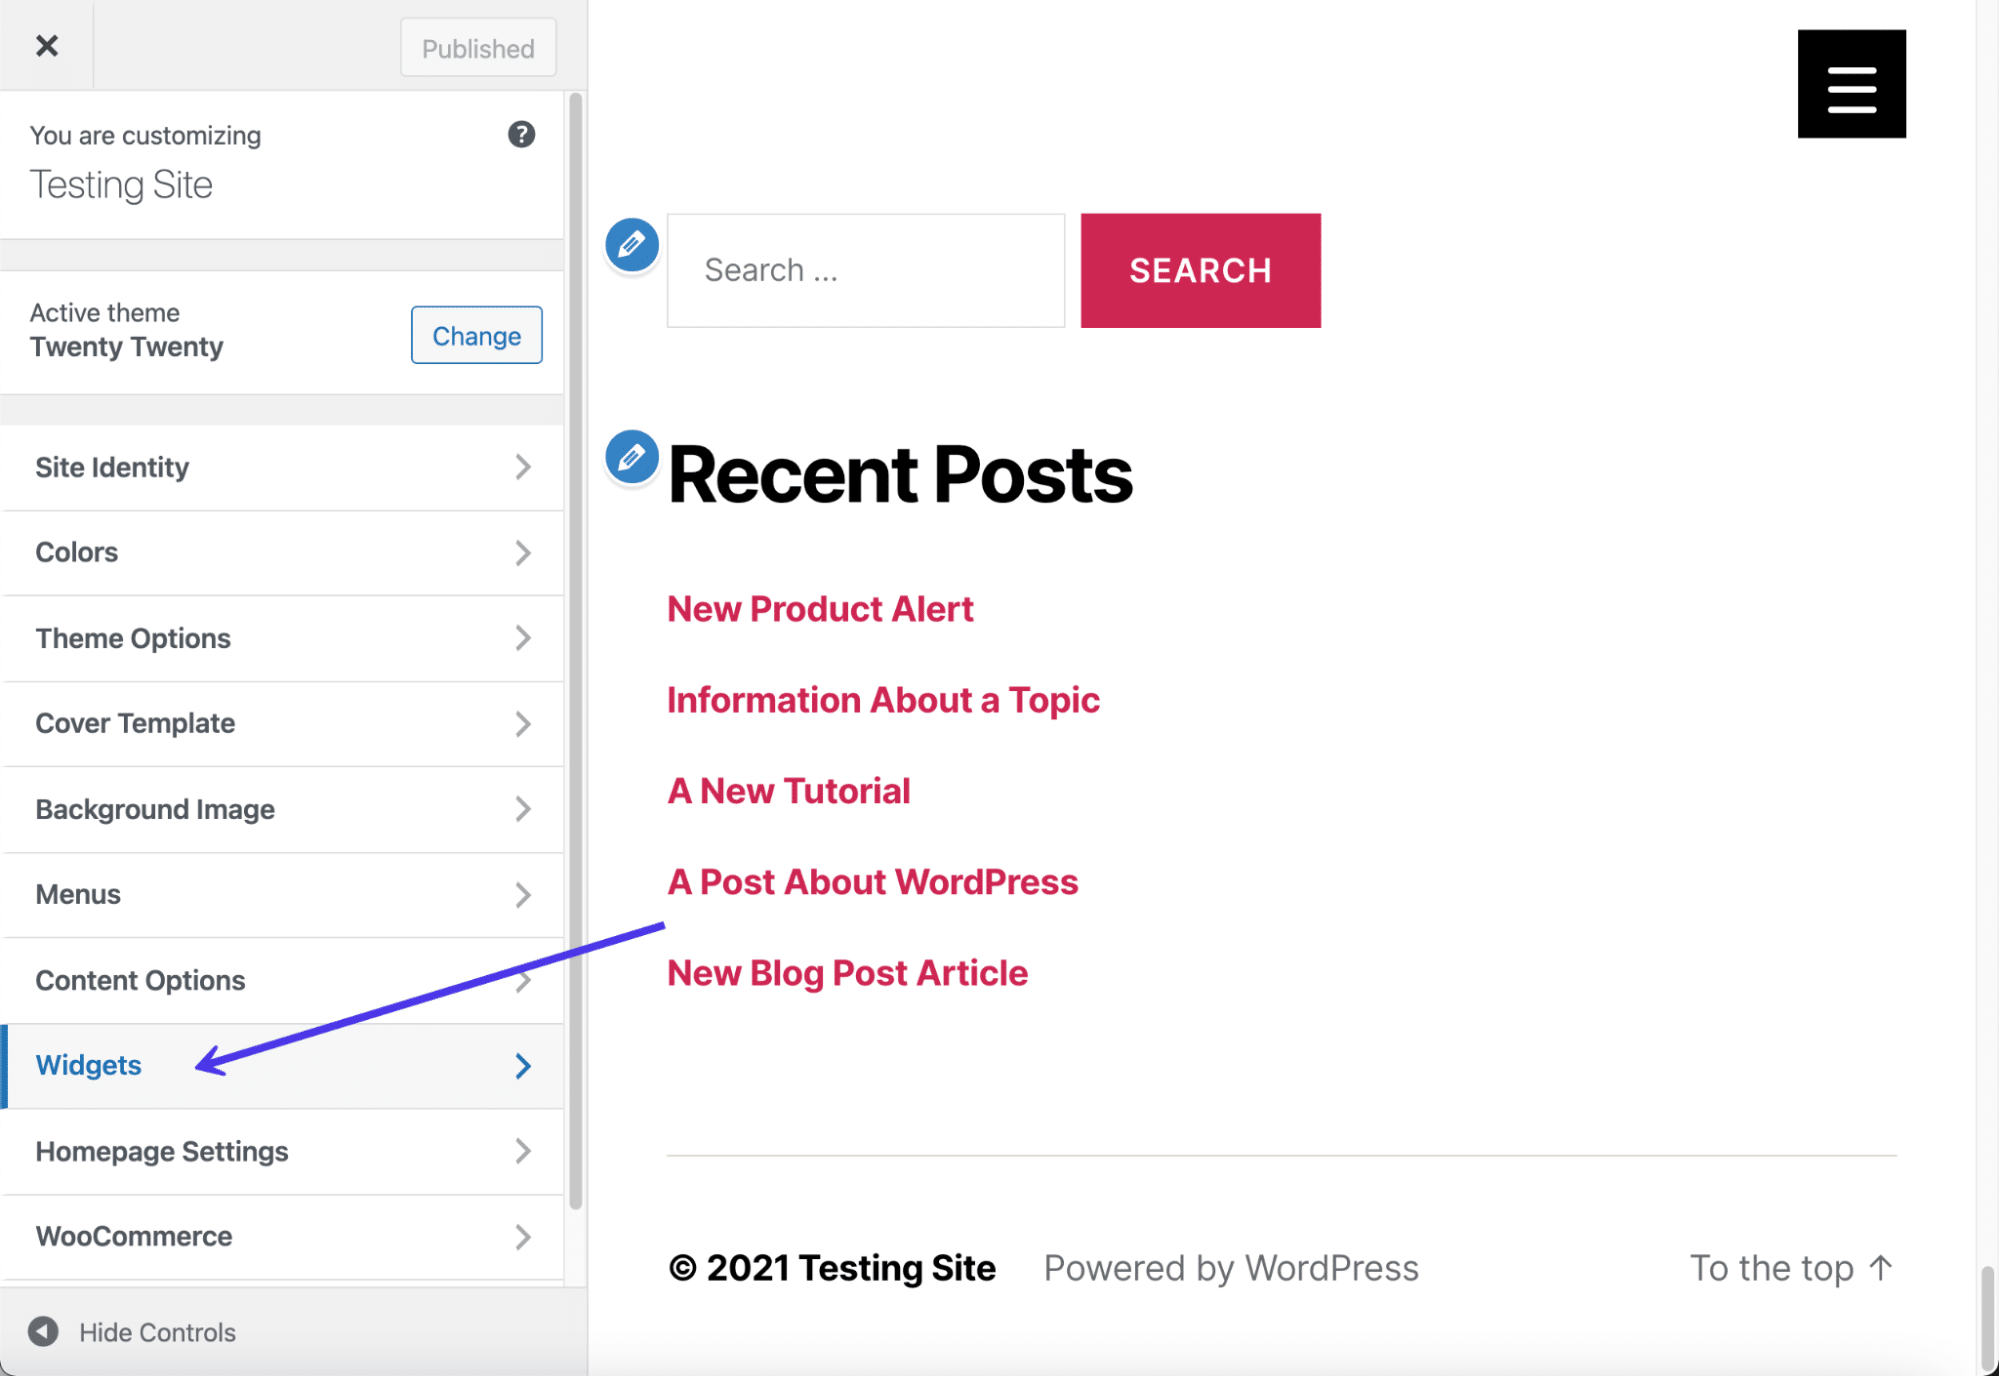1999x1377 pixels.
Task: Click the Search input field
Action: (864, 269)
